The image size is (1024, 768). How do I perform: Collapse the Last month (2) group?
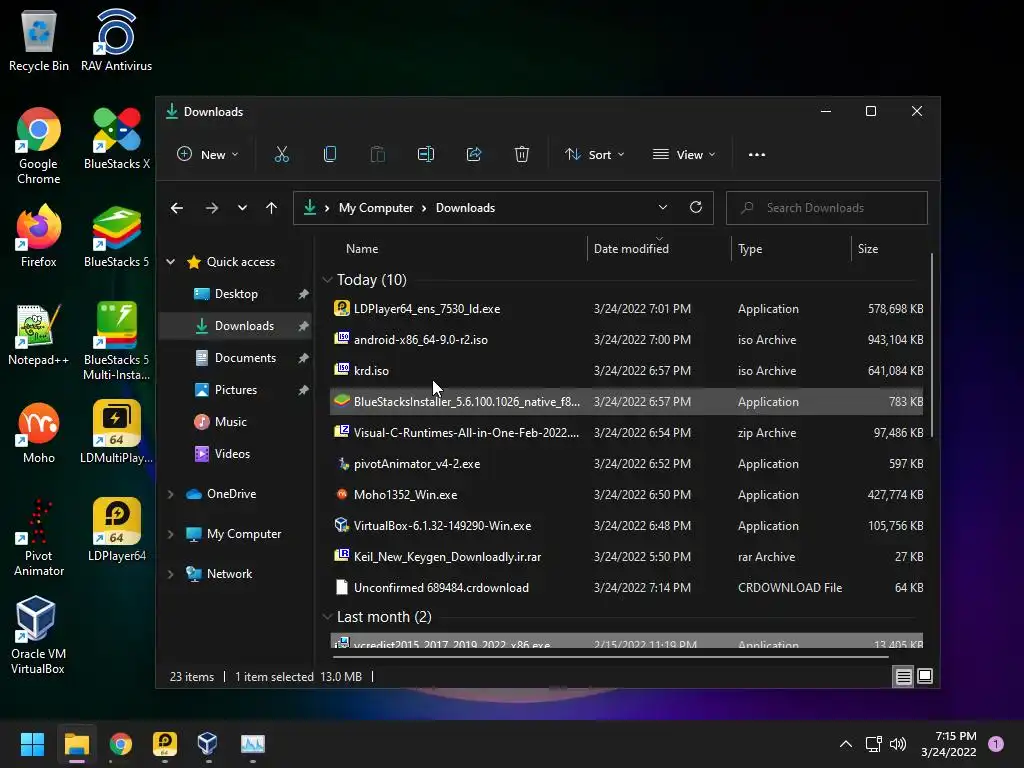click(x=327, y=617)
